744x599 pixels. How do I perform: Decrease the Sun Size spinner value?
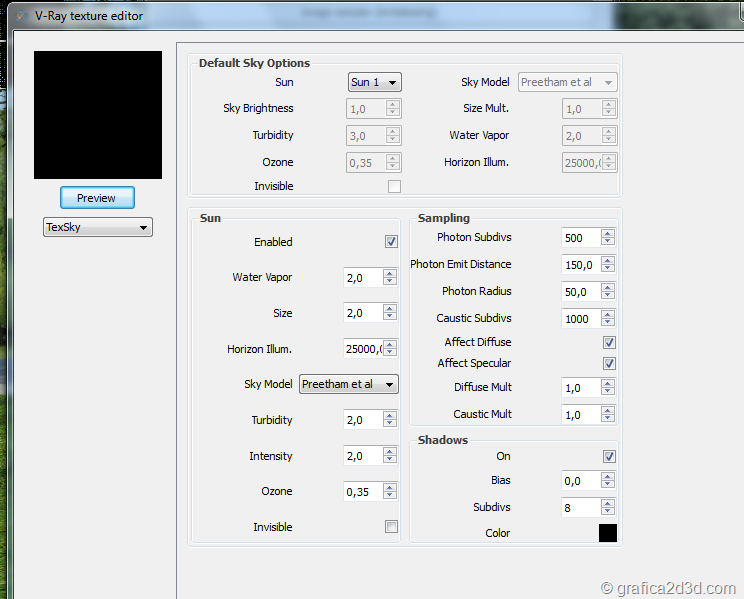click(x=390, y=318)
